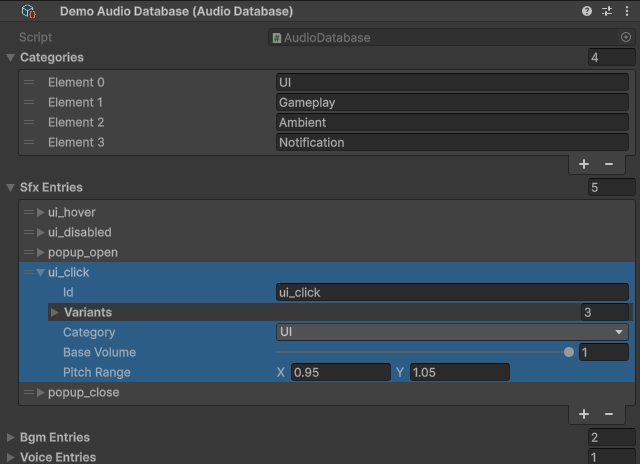The width and height of the screenshot is (640, 464).
Task: Click the drag handle of popup_close
Action: point(29,392)
